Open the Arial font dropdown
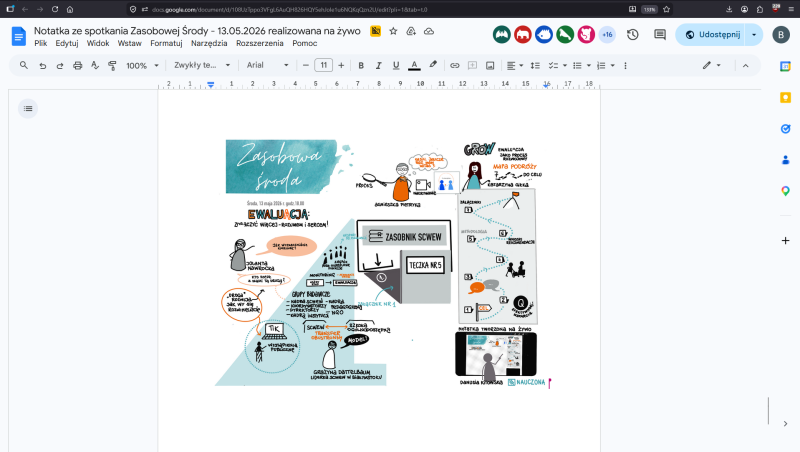 pos(268,65)
